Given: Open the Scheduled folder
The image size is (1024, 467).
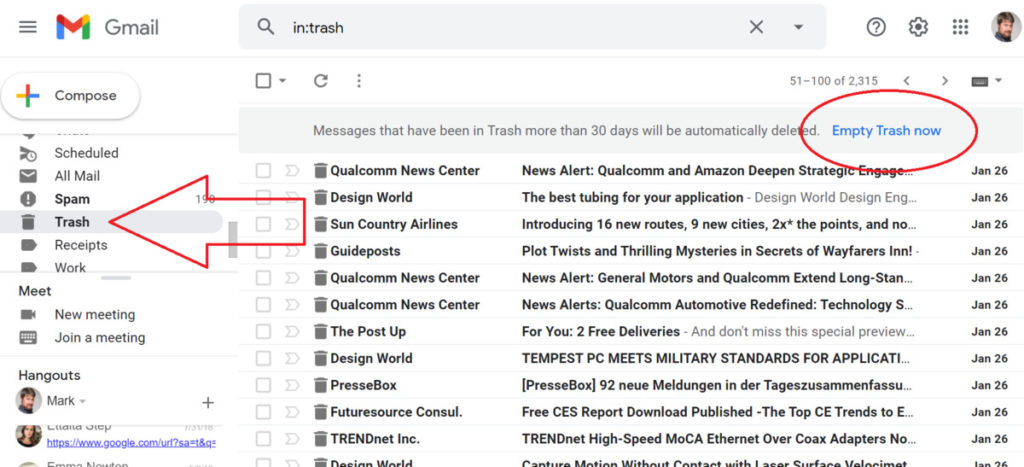Looking at the screenshot, I should (86, 153).
